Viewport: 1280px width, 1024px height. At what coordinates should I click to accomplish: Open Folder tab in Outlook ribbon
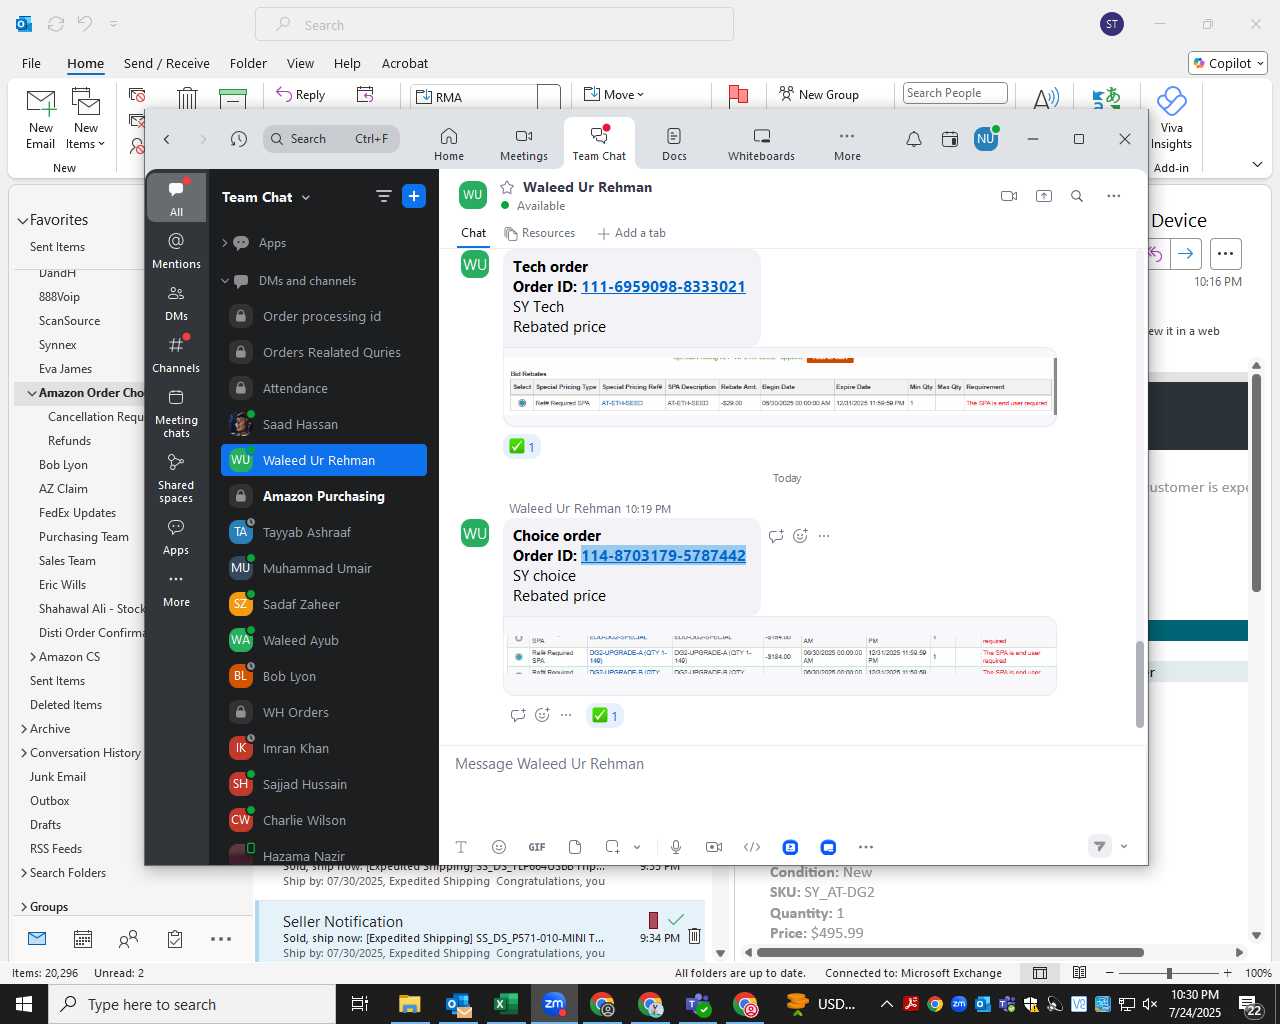(248, 63)
